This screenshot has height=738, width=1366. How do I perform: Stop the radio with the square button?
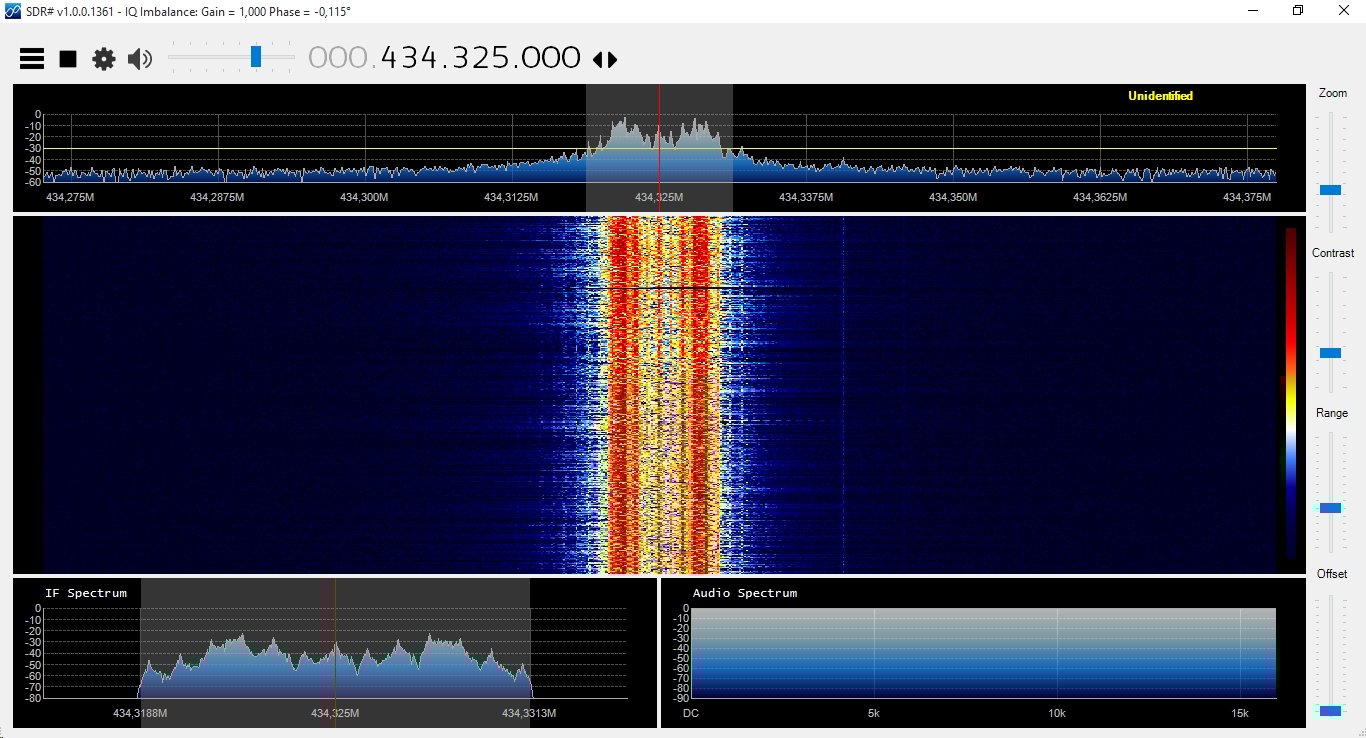68,59
